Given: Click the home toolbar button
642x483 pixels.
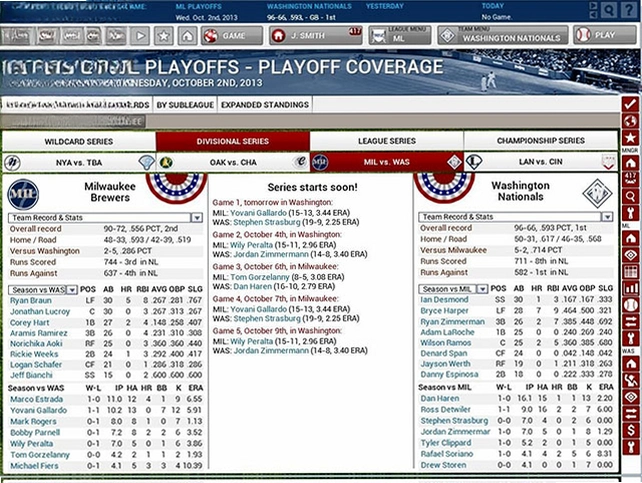Looking at the screenshot, I should tap(187, 36).
